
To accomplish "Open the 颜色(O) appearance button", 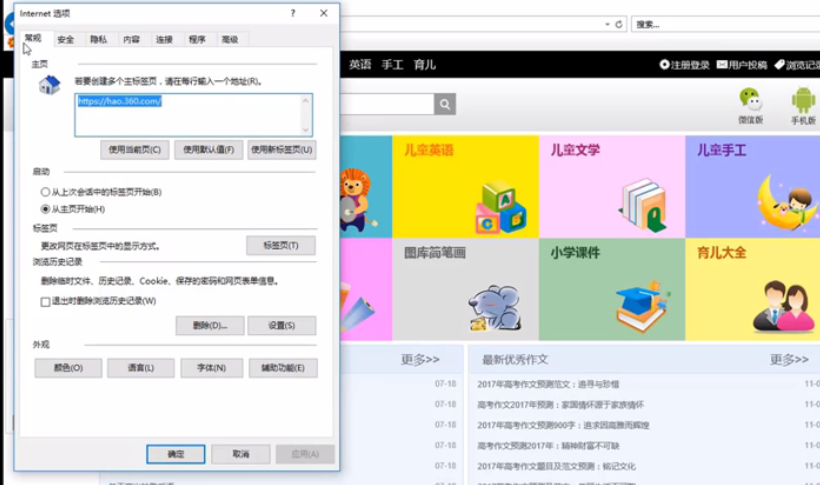I will 68,368.
